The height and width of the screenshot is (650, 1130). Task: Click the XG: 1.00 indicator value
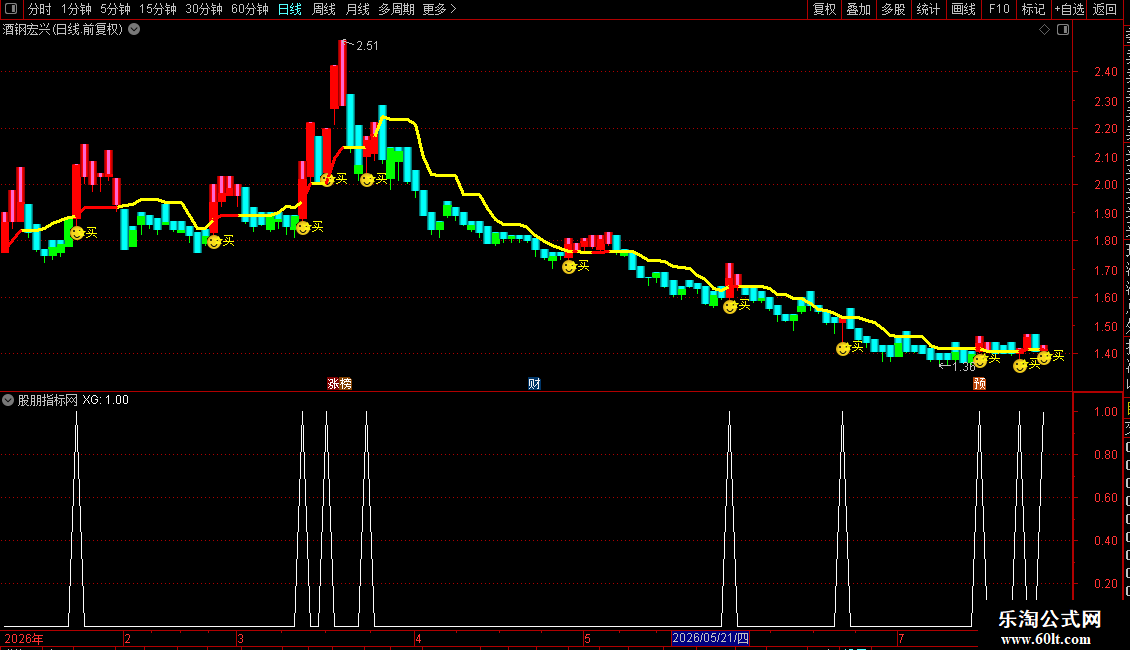pyautogui.click(x=105, y=400)
